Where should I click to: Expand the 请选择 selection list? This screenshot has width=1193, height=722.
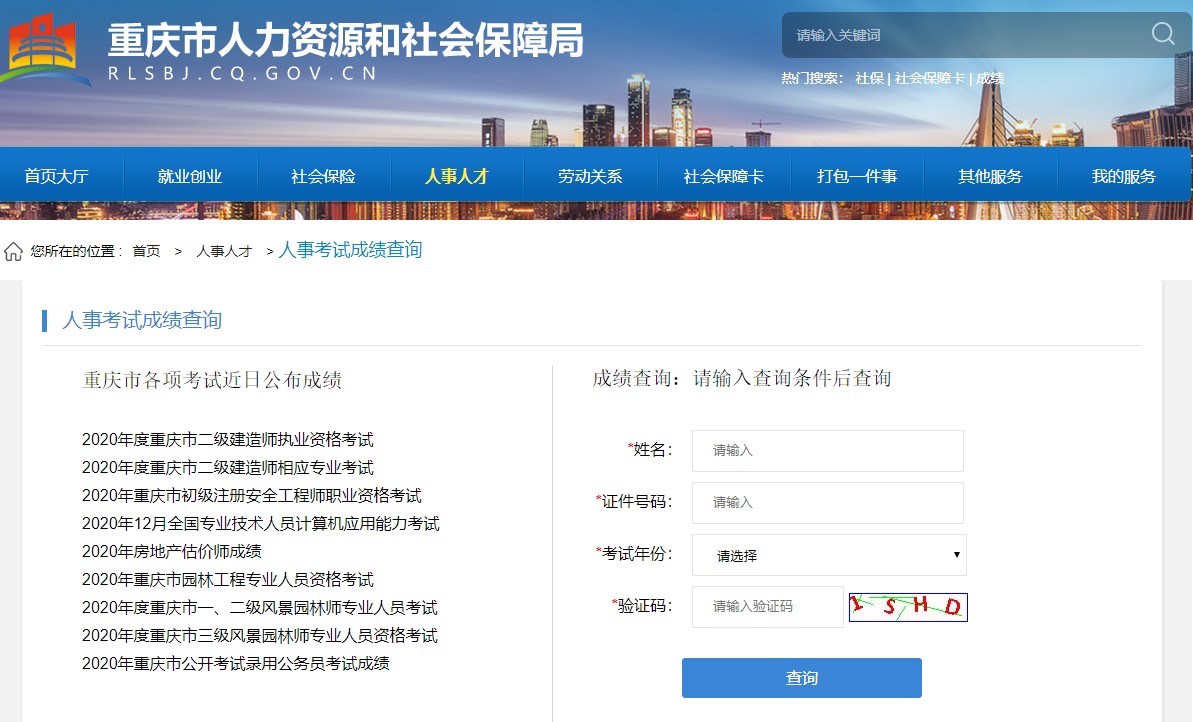(828, 555)
